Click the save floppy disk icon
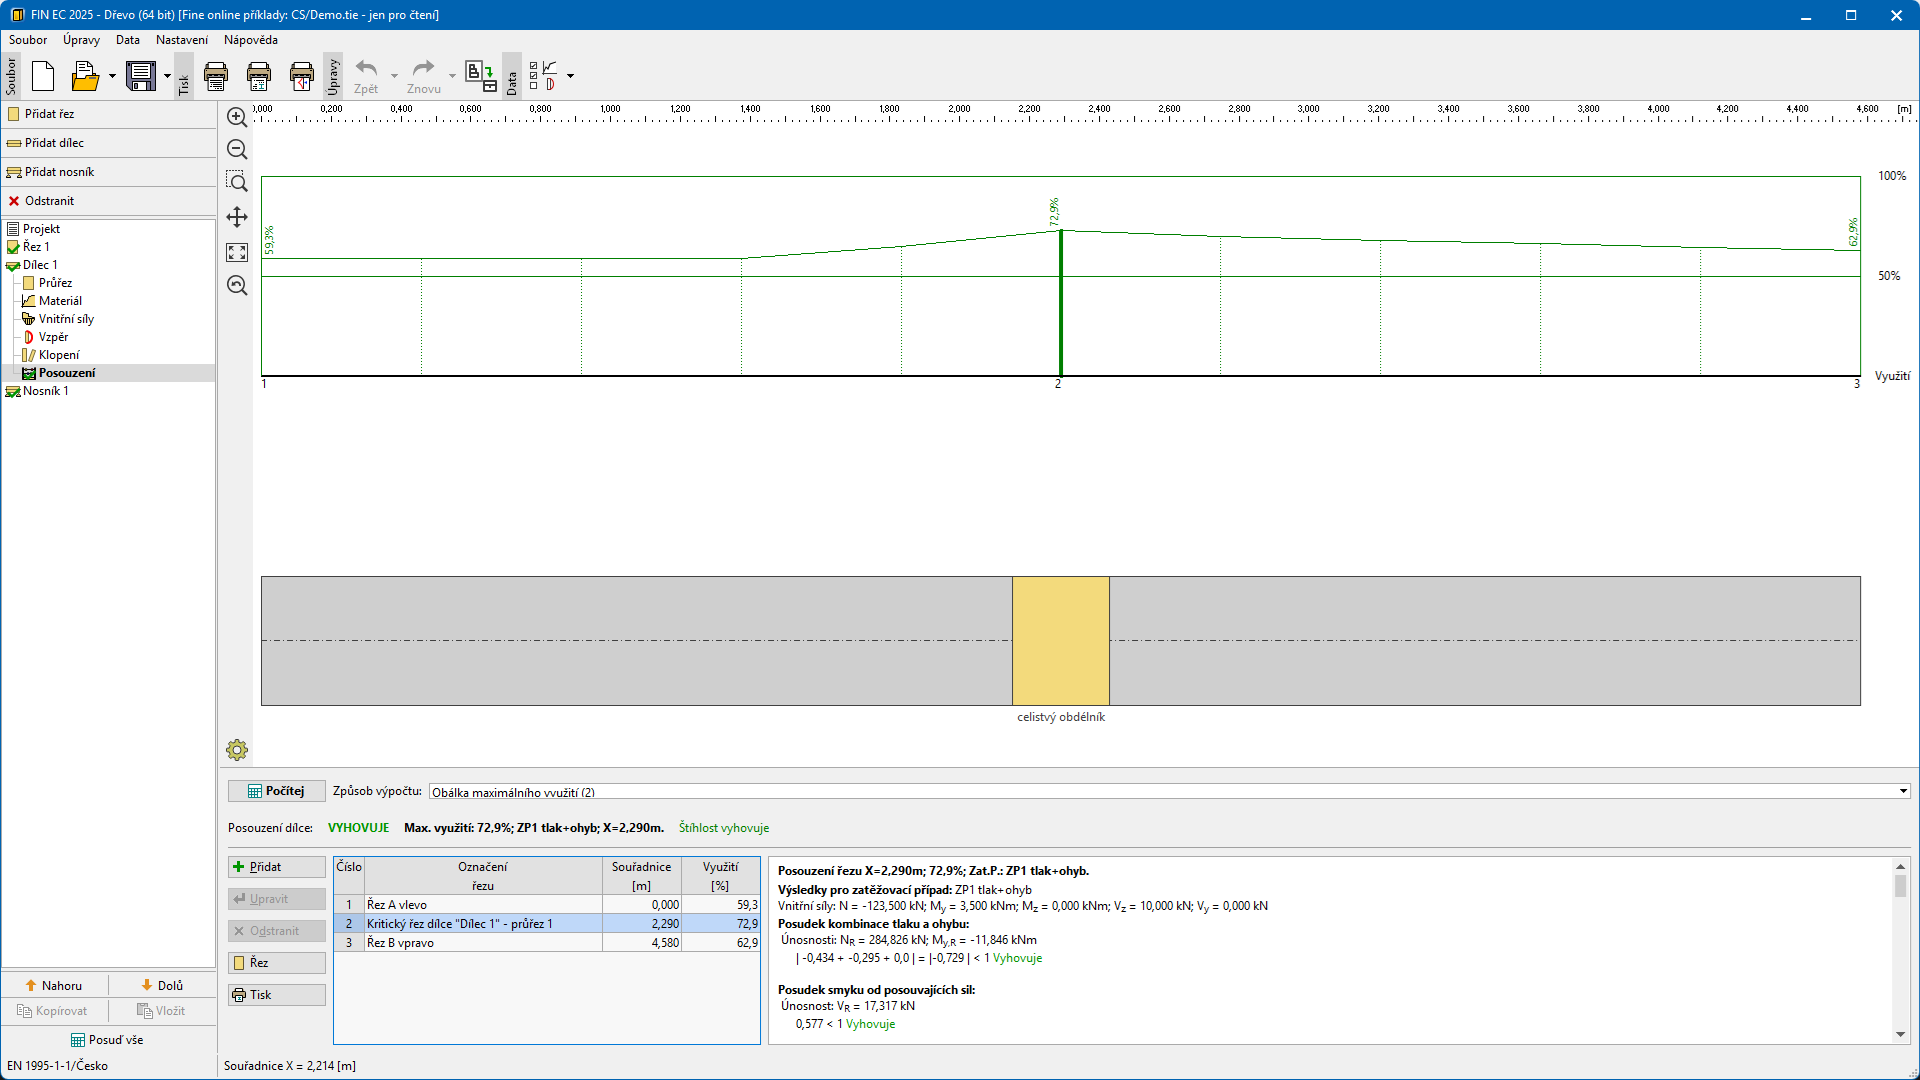 click(141, 76)
